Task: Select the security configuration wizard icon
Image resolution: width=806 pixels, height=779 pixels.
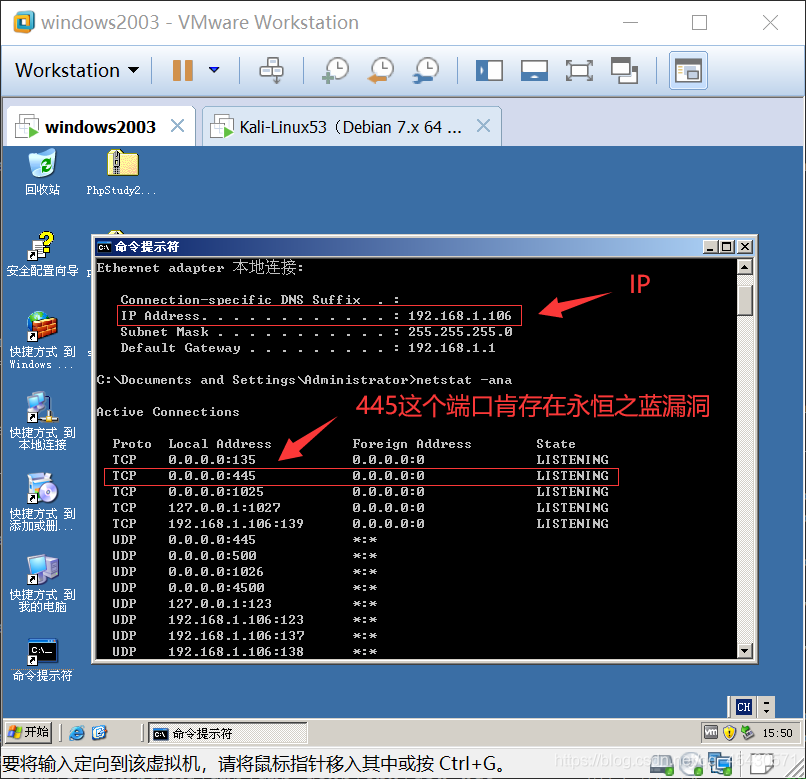Action: tap(42, 253)
